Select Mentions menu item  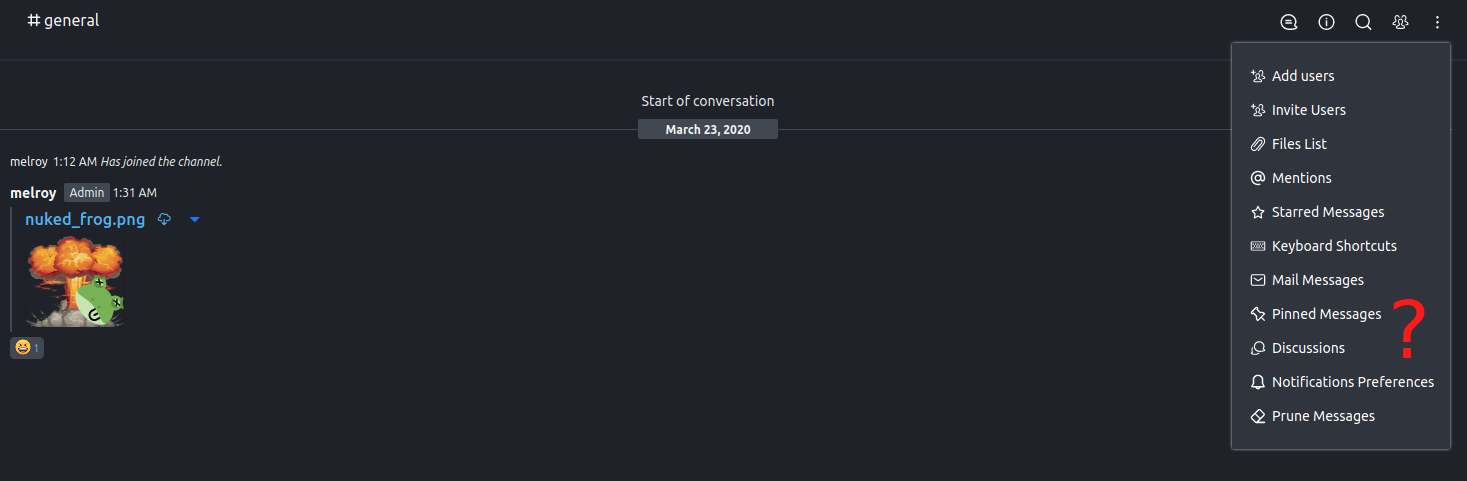click(x=1341, y=178)
